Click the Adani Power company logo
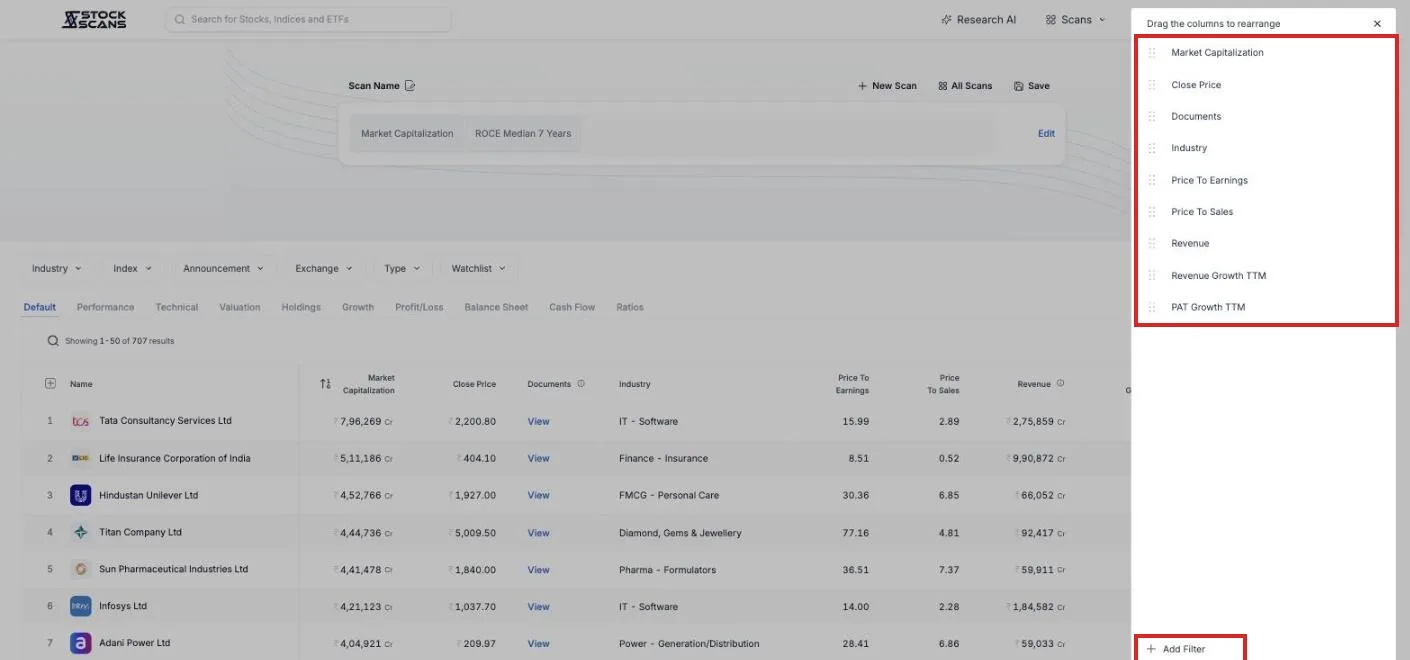Screen dimensions: 1410x660 tap(81, 643)
